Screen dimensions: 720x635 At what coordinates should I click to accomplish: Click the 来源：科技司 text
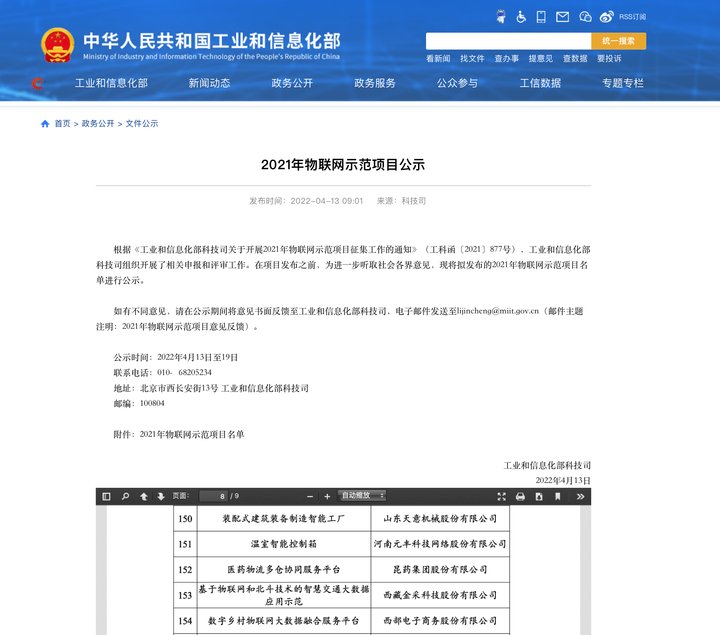[x=401, y=201]
